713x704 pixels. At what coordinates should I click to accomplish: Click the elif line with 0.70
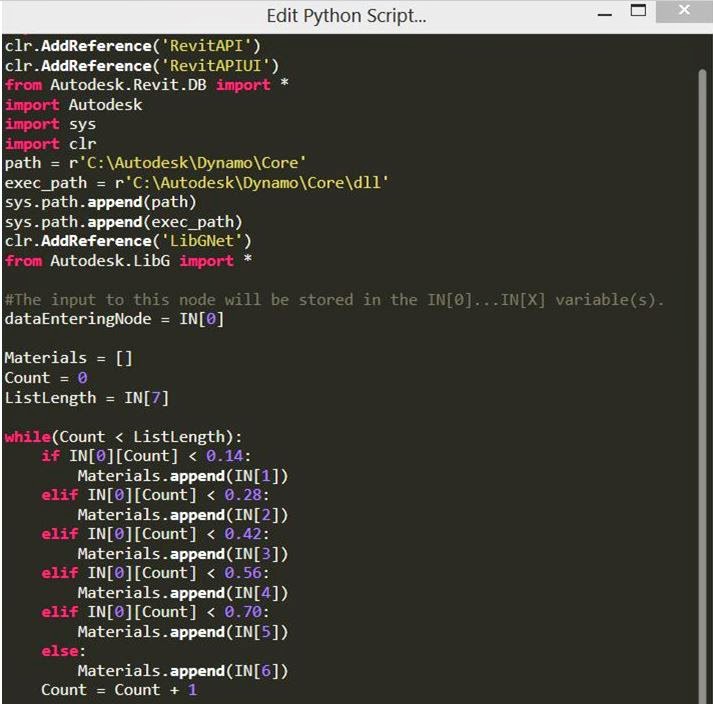pyautogui.click(x=155, y=612)
